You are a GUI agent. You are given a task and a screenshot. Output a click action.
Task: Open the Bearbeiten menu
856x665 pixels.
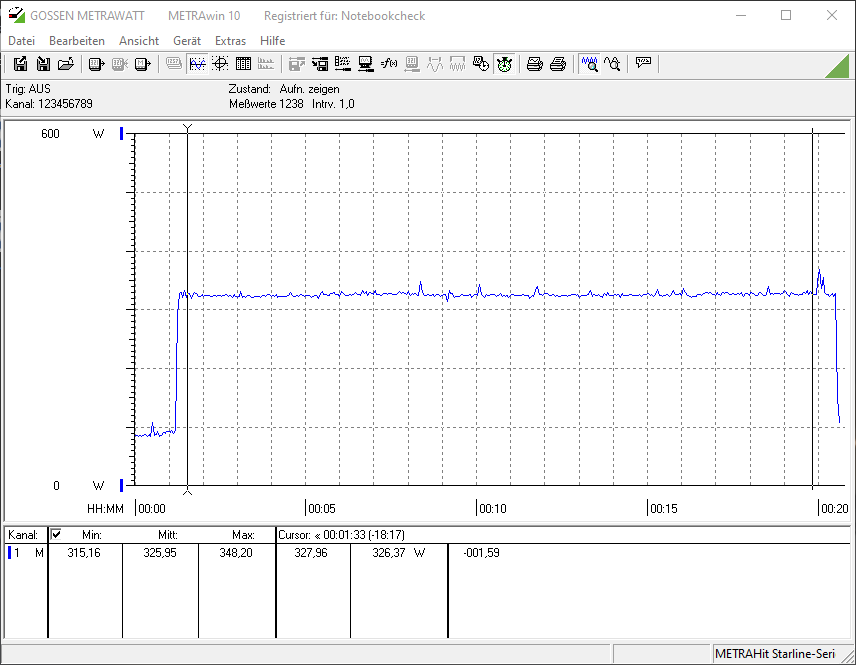[77, 41]
